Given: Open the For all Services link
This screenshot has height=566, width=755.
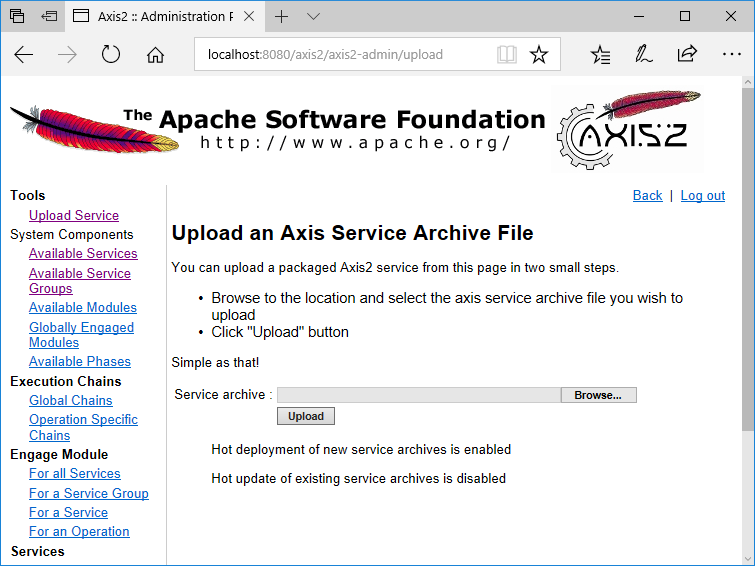Looking at the screenshot, I should (75, 474).
